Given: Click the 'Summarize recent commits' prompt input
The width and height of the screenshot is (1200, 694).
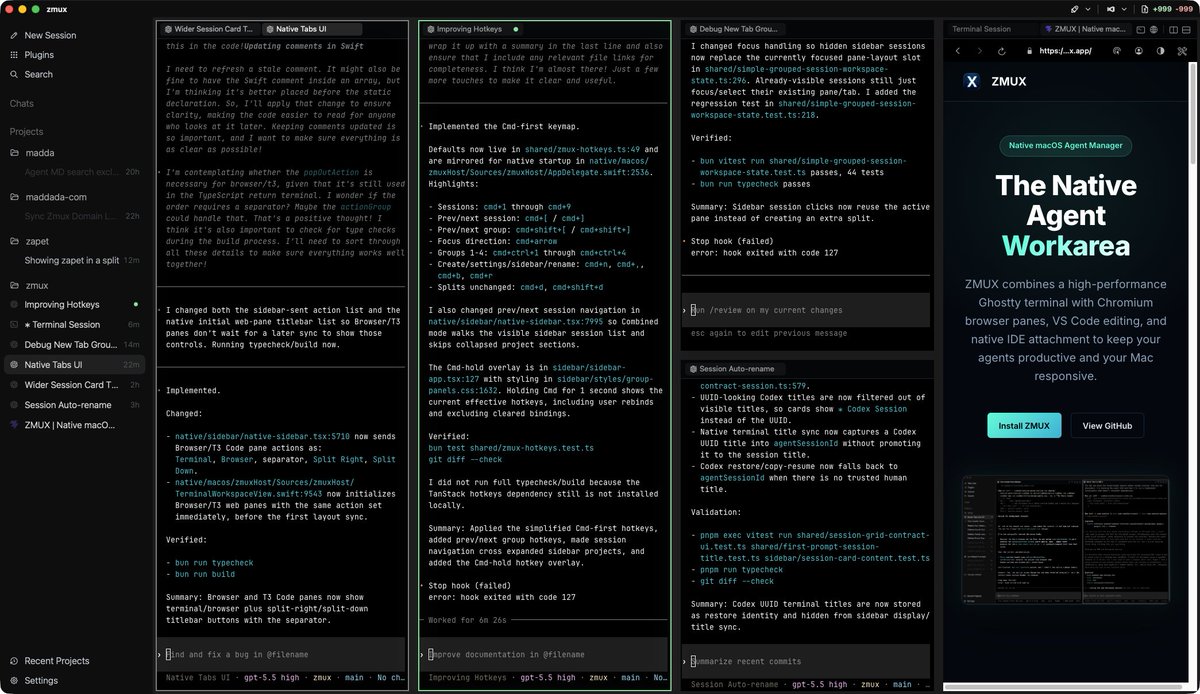Looking at the screenshot, I should [807, 662].
